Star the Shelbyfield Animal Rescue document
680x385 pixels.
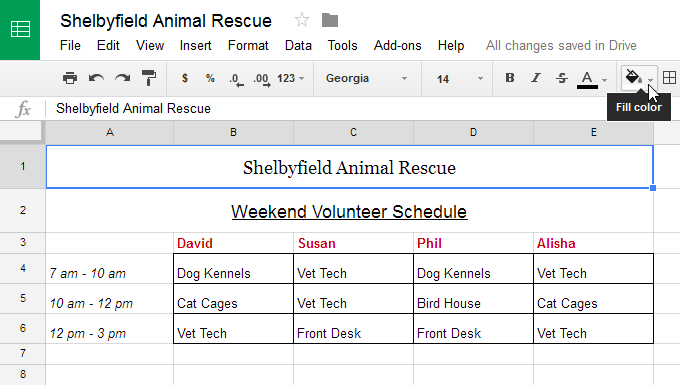[x=301, y=20]
